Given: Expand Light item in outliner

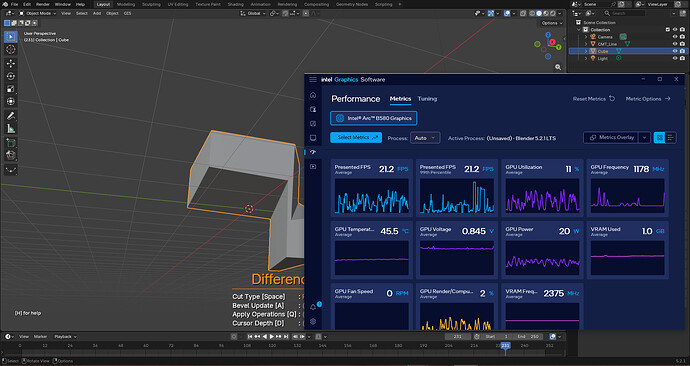Looking at the screenshot, I should point(586,58).
